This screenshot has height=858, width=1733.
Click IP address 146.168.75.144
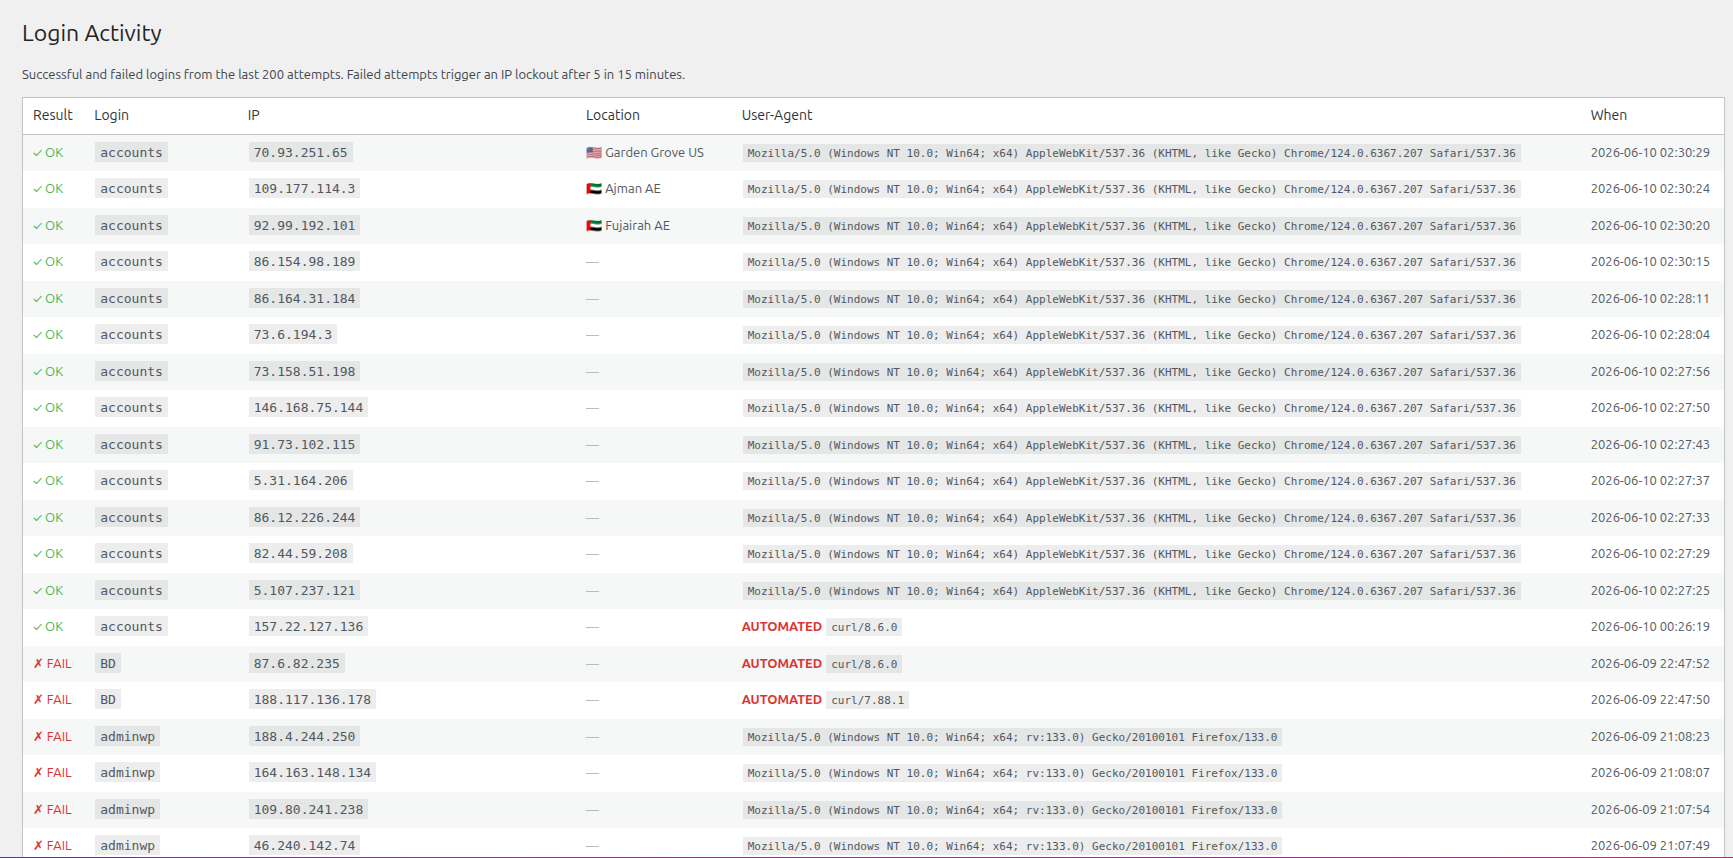click(309, 408)
